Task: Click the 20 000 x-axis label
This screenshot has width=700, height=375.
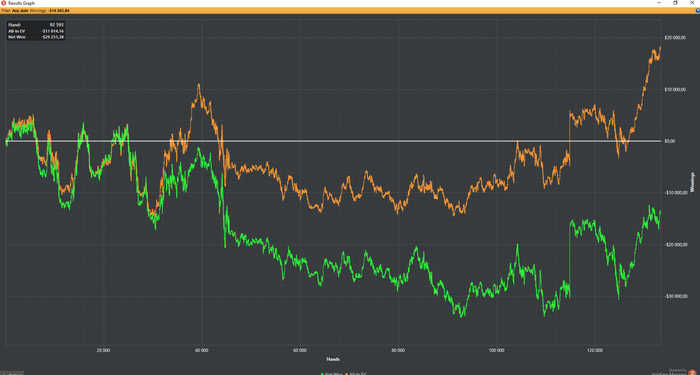Action: 103,350
